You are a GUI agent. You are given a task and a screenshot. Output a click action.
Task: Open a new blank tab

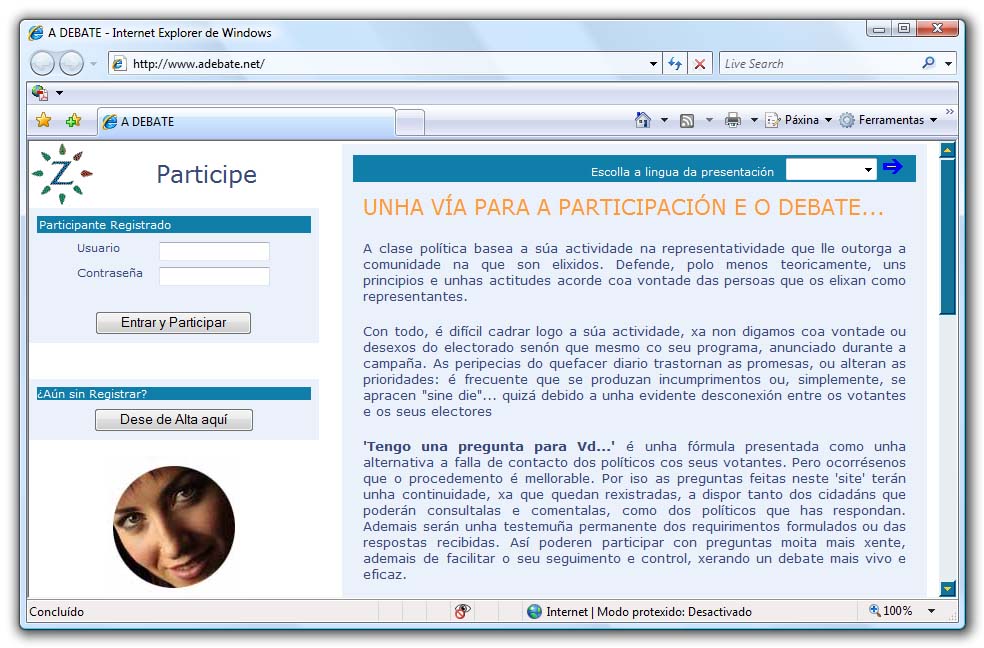(410, 122)
